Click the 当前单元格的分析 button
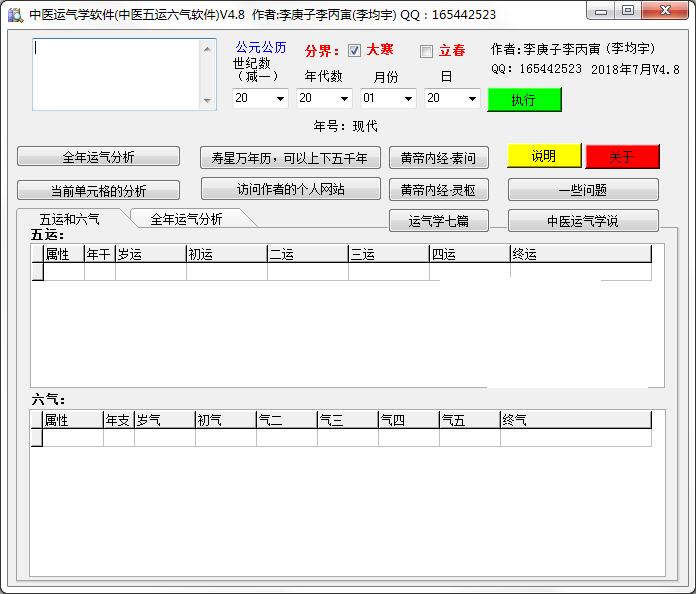 (x=98, y=191)
